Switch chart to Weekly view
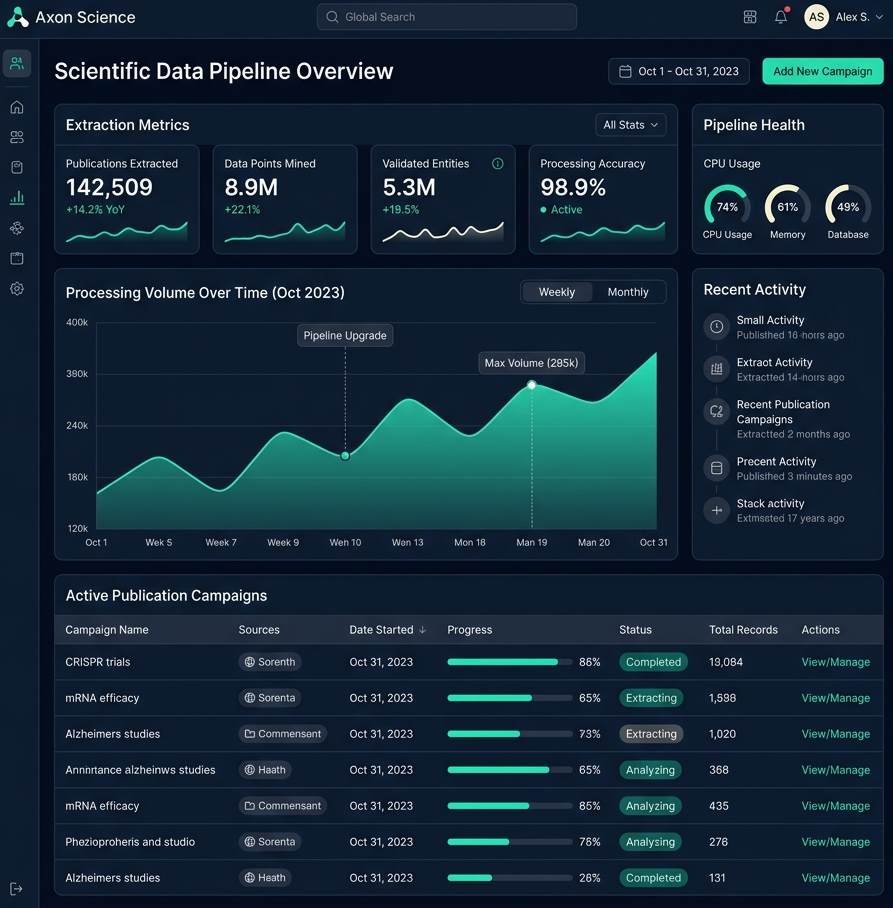 tap(557, 292)
